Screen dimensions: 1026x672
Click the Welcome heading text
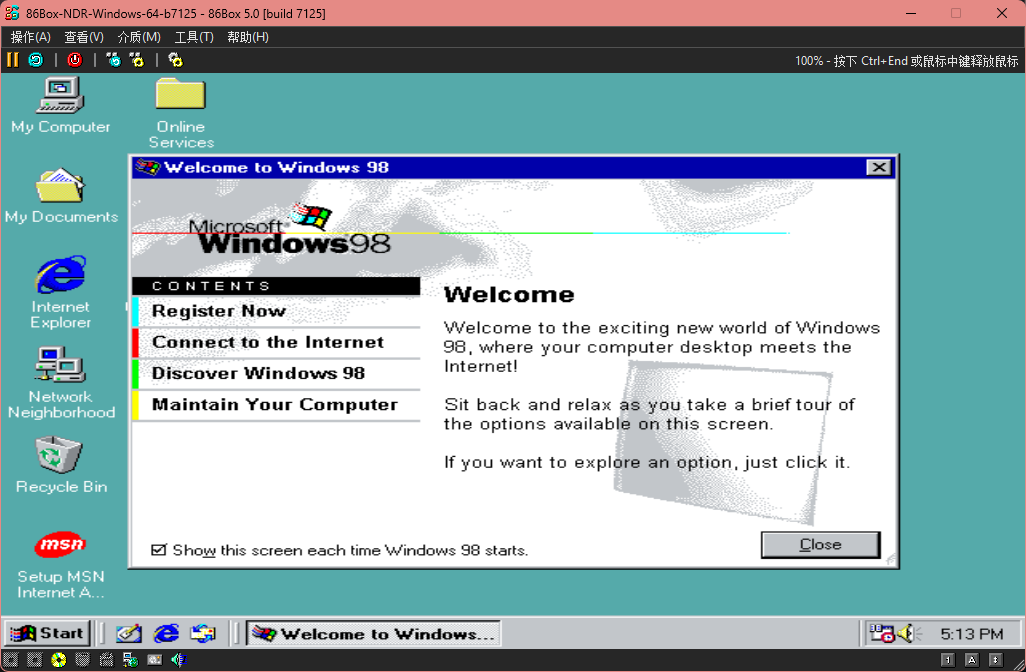[x=508, y=295]
